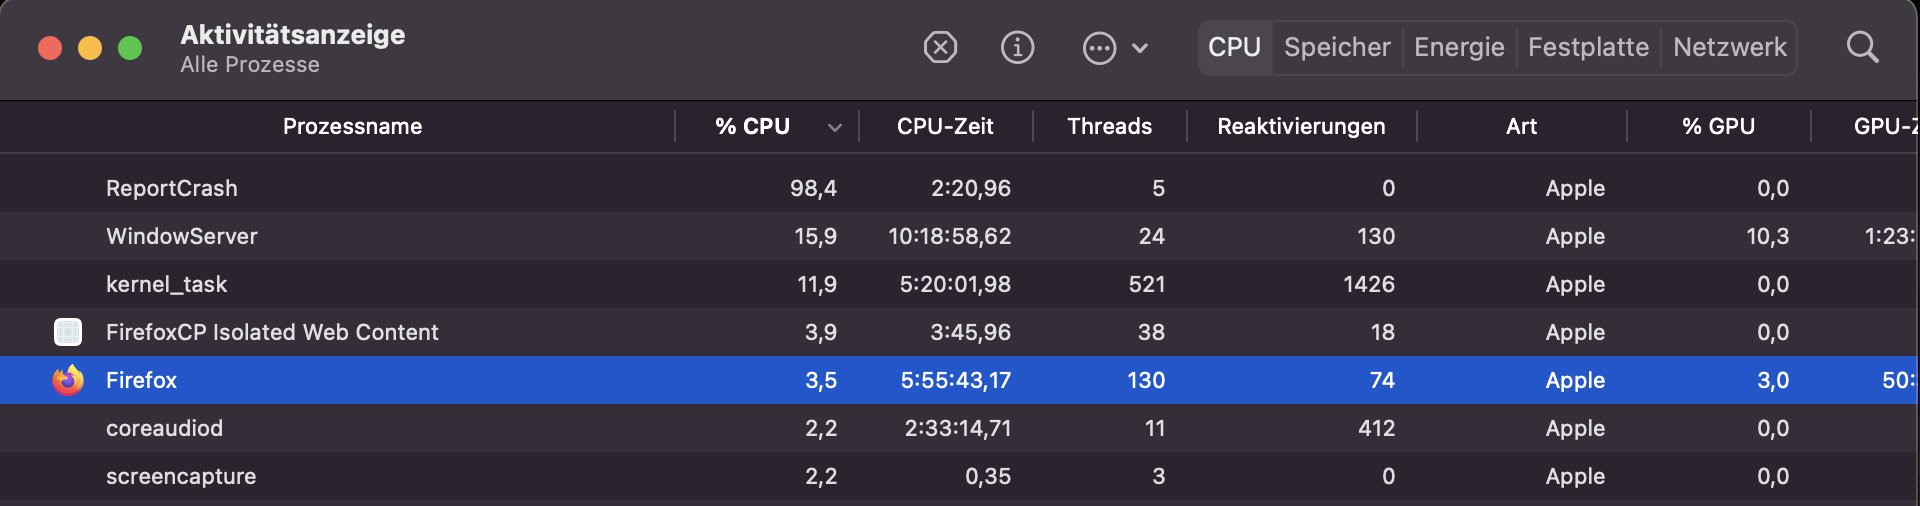The height and width of the screenshot is (506, 1920).
Task: Open the Netzwerk tab
Action: point(1729,47)
